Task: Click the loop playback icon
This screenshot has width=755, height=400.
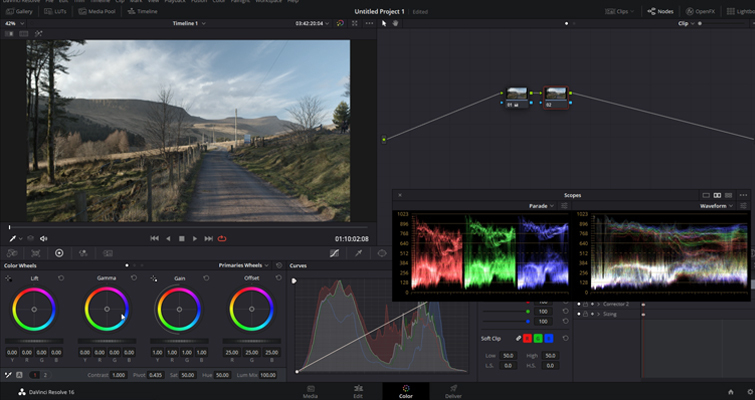Action: point(222,238)
